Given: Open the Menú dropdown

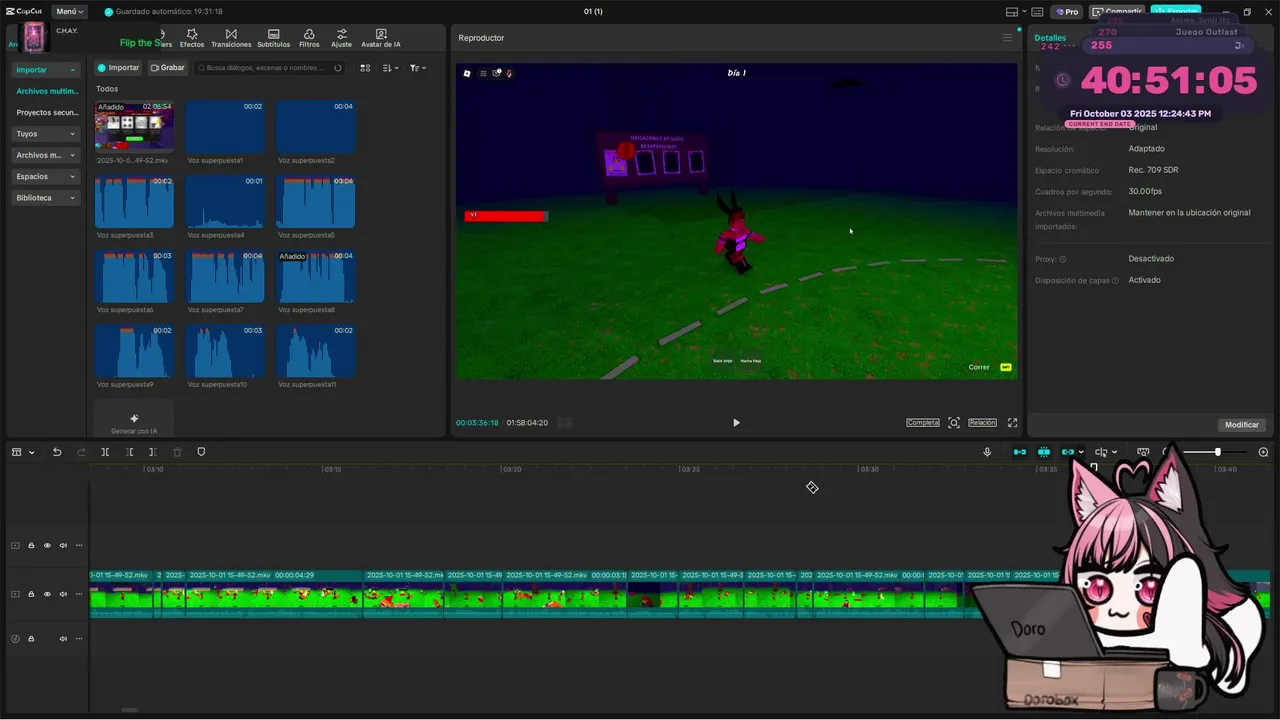Looking at the screenshot, I should pos(69,11).
